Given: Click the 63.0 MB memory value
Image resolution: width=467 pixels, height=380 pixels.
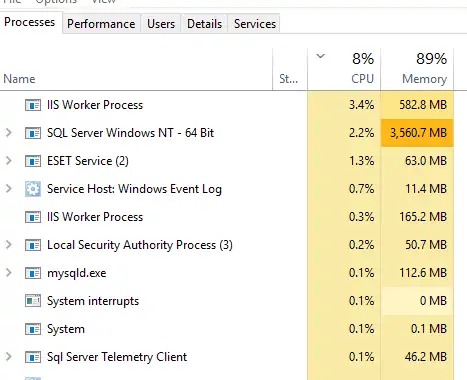Looking at the screenshot, I should tap(426, 161).
